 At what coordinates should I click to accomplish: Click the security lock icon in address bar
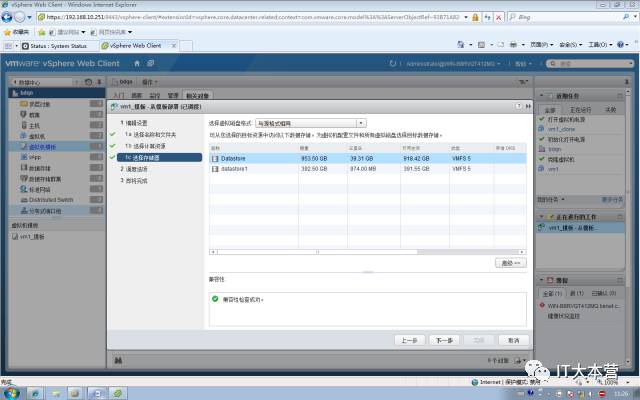point(475,17)
